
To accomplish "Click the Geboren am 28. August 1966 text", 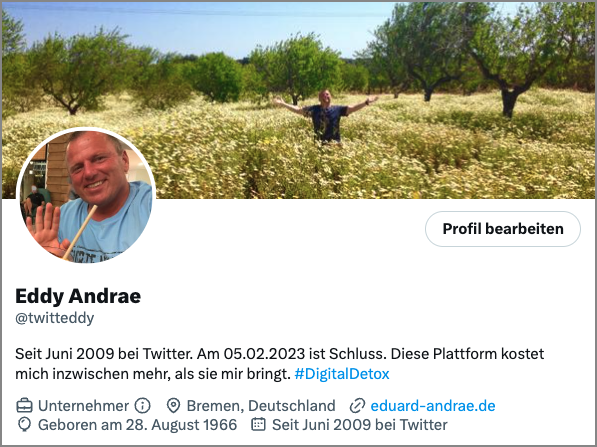I will [137, 425].
